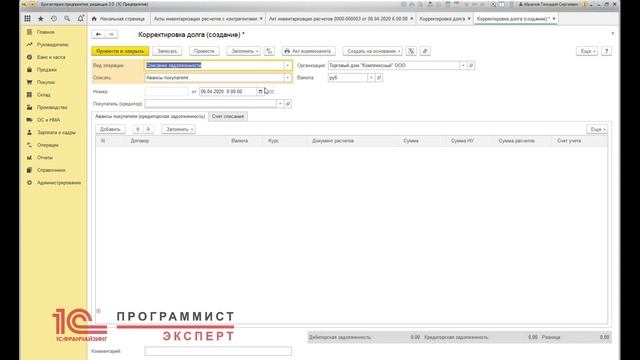Switch to Акт инвентаризации расчетов 0000-000003 tab
Image resolution: width=640 pixels, height=360 pixels.
coord(338,19)
